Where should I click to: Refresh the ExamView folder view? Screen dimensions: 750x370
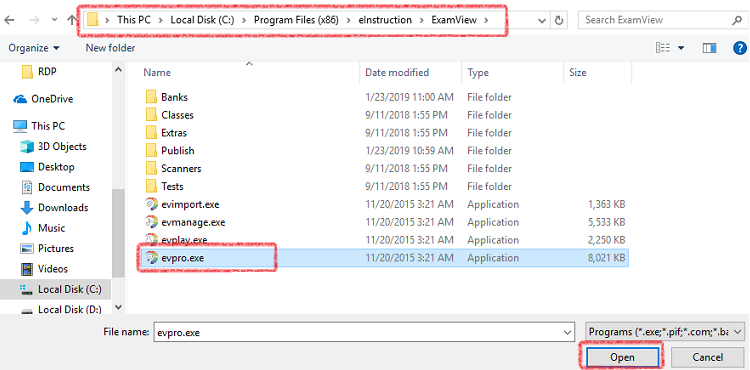pos(558,21)
